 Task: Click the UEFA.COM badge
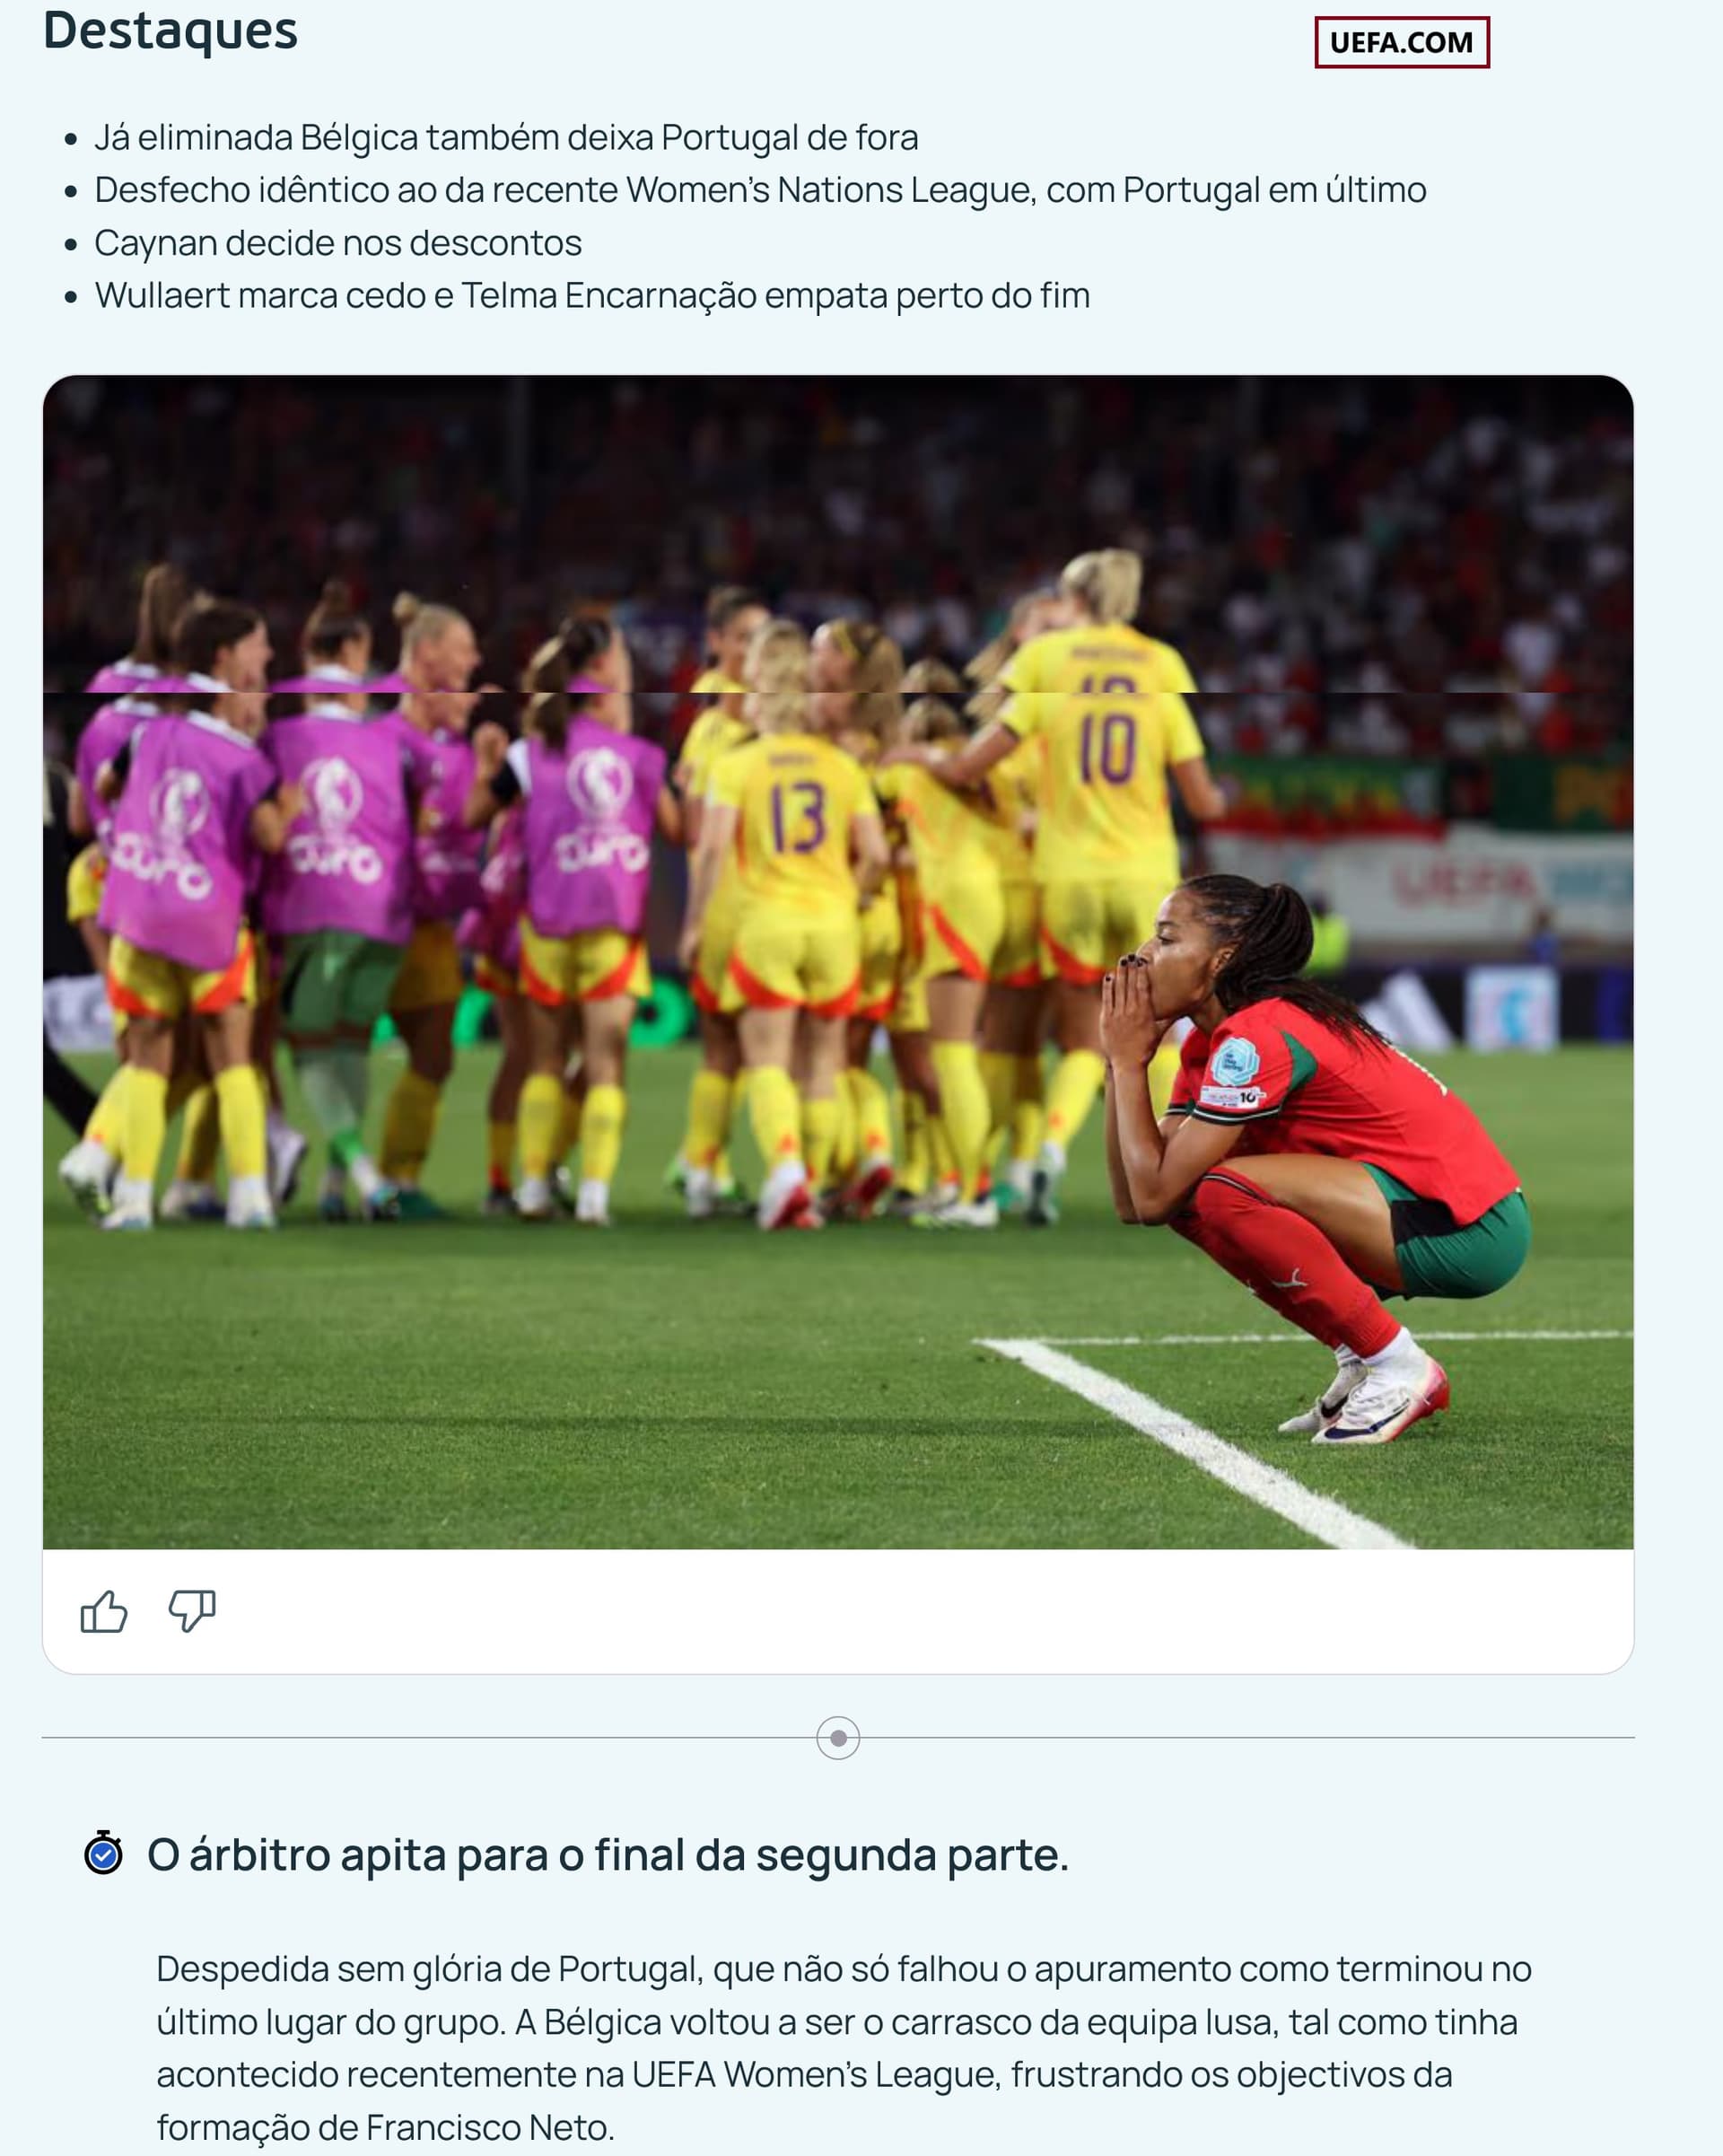[1401, 42]
